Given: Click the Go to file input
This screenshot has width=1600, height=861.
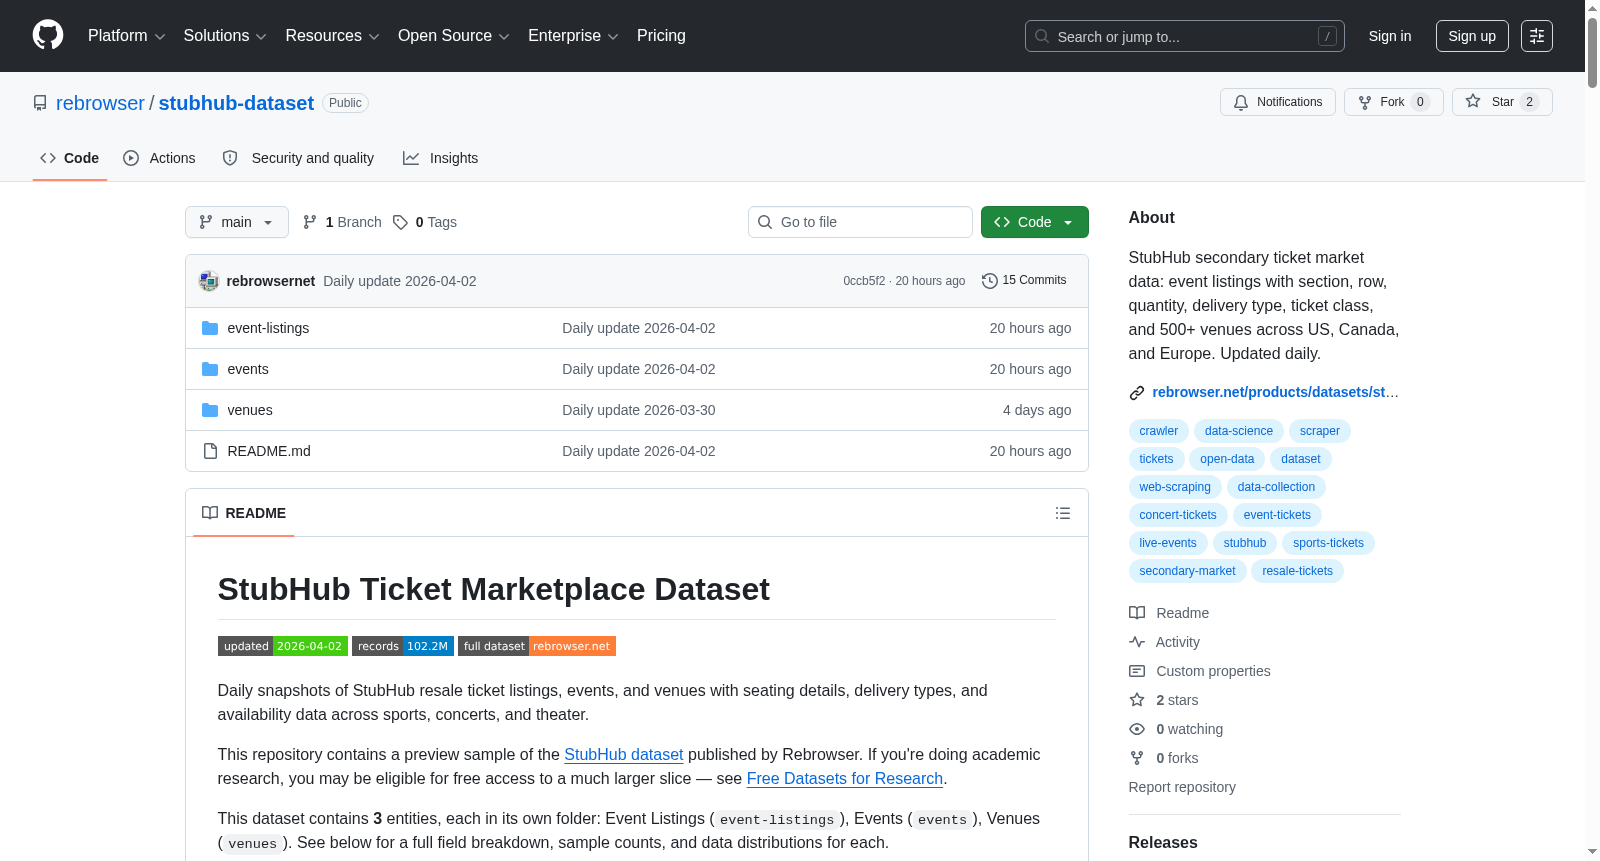Looking at the screenshot, I should tap(860, 222).
